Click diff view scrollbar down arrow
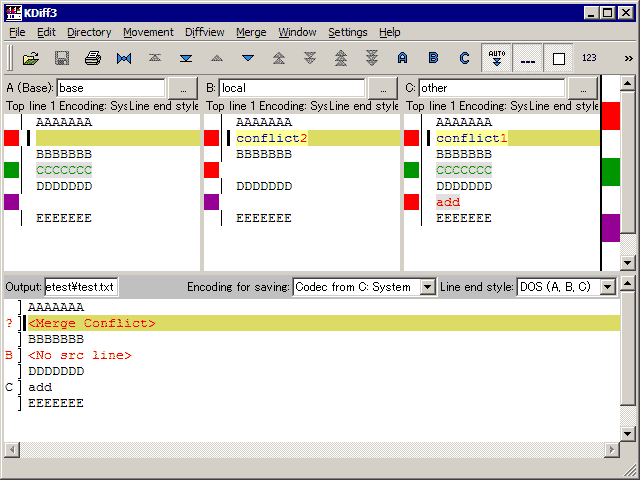Screen dimensions: 640x480 click(628, 262)
